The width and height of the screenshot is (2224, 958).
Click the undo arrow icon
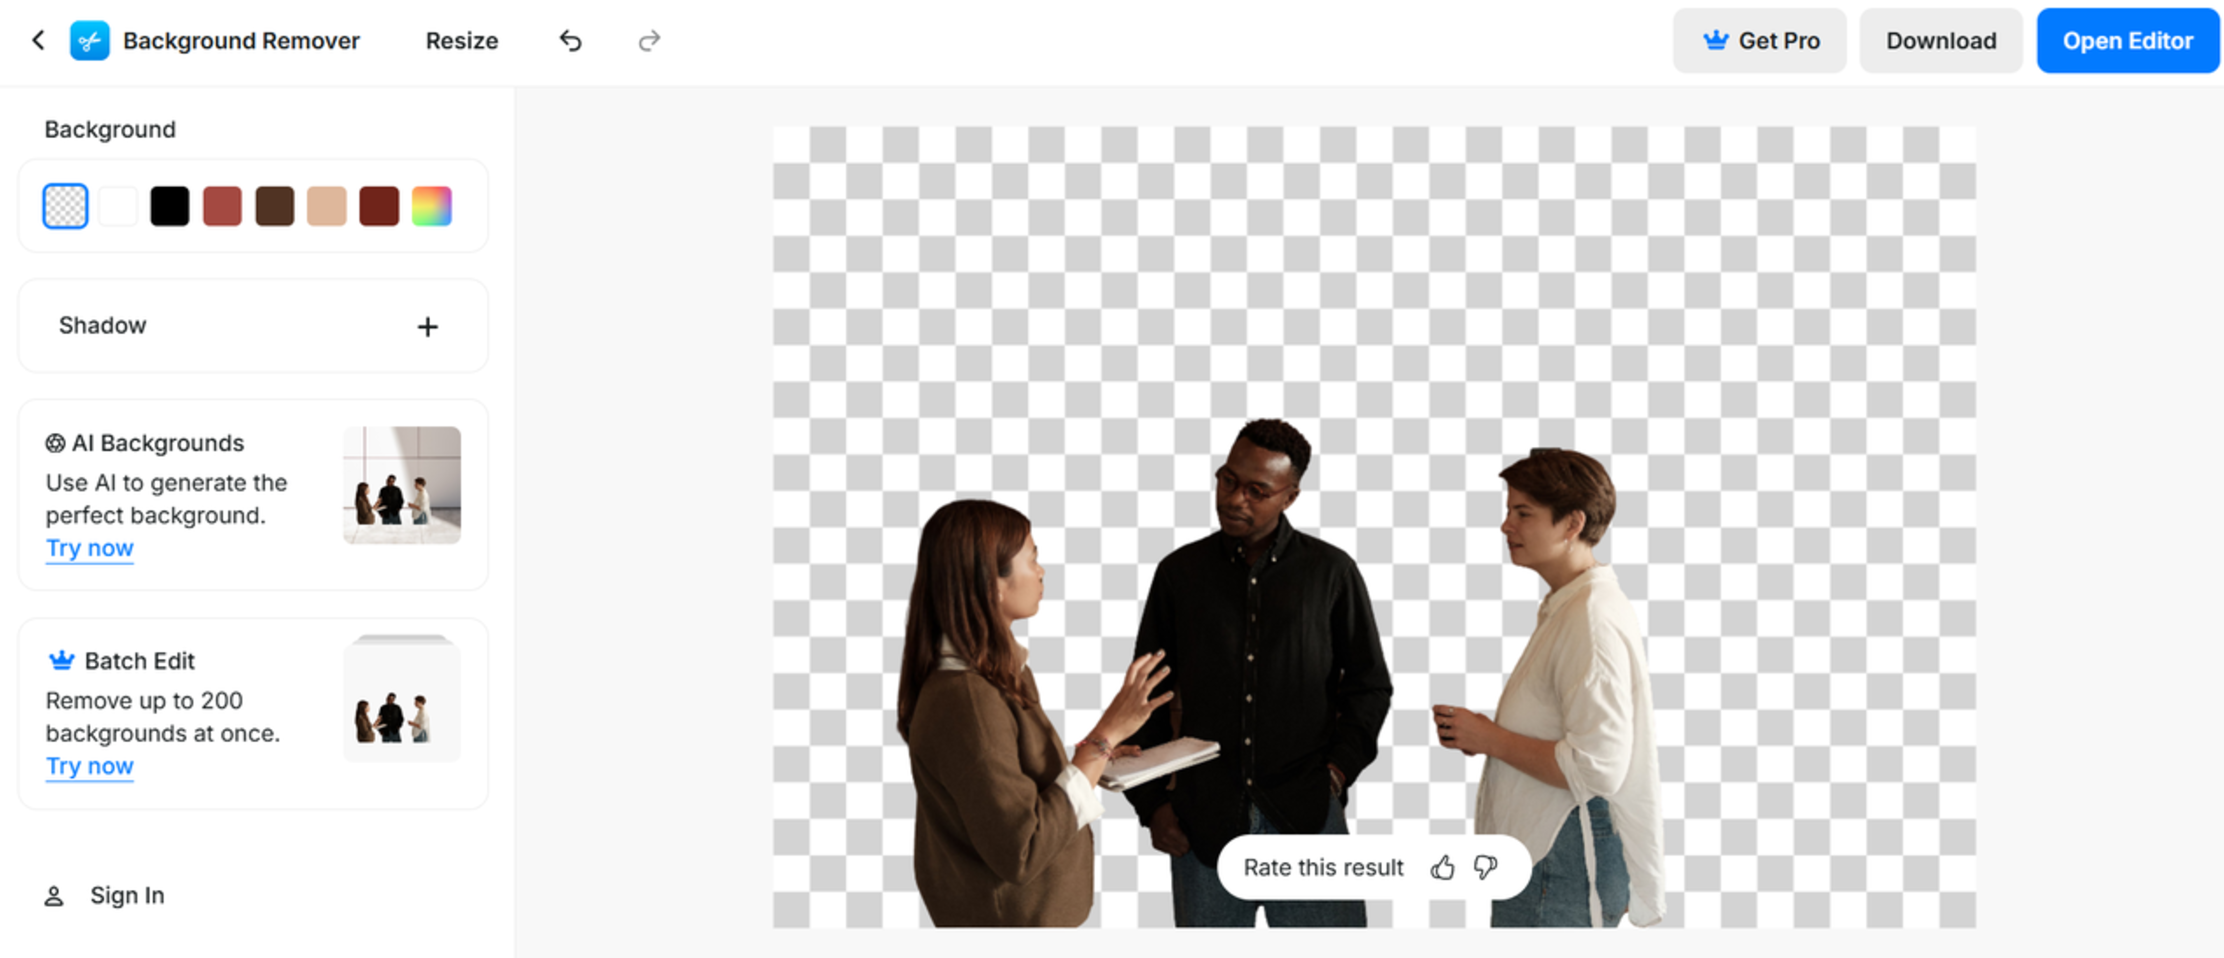coord(570,40)
